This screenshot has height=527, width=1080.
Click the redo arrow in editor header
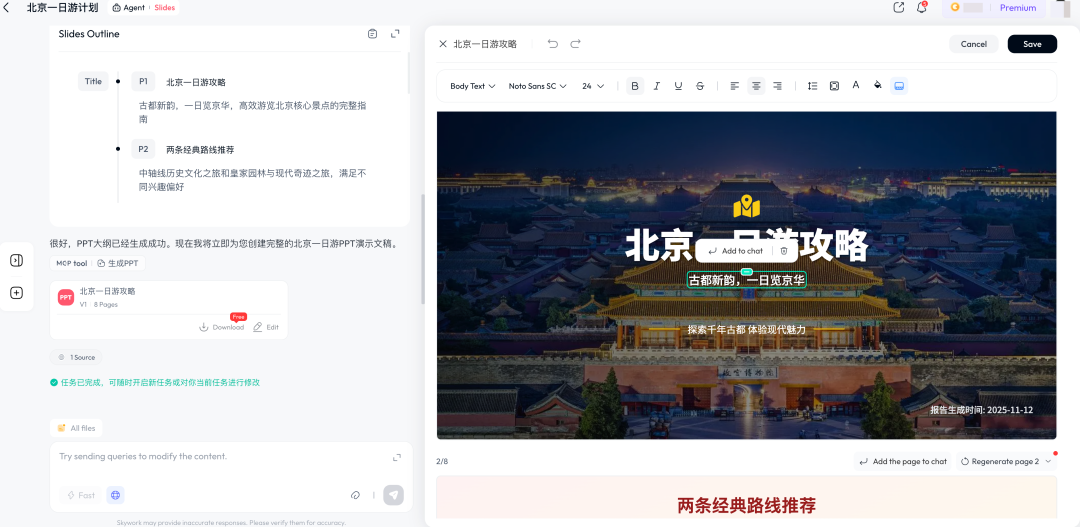575,44
